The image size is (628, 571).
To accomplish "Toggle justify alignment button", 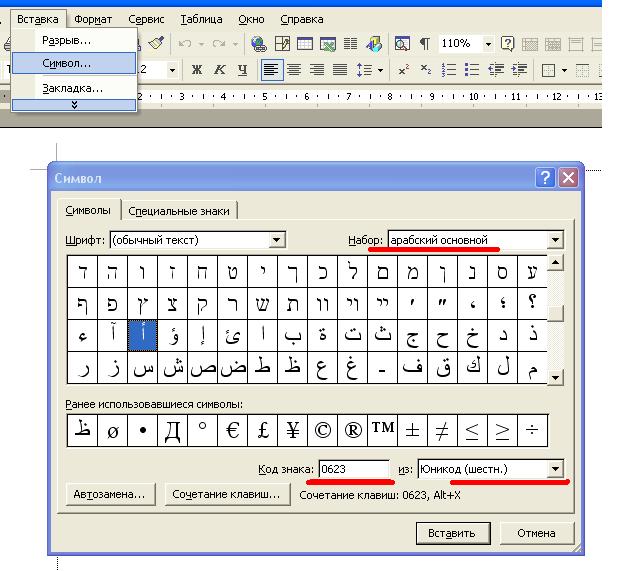I will tap(340, 70).
